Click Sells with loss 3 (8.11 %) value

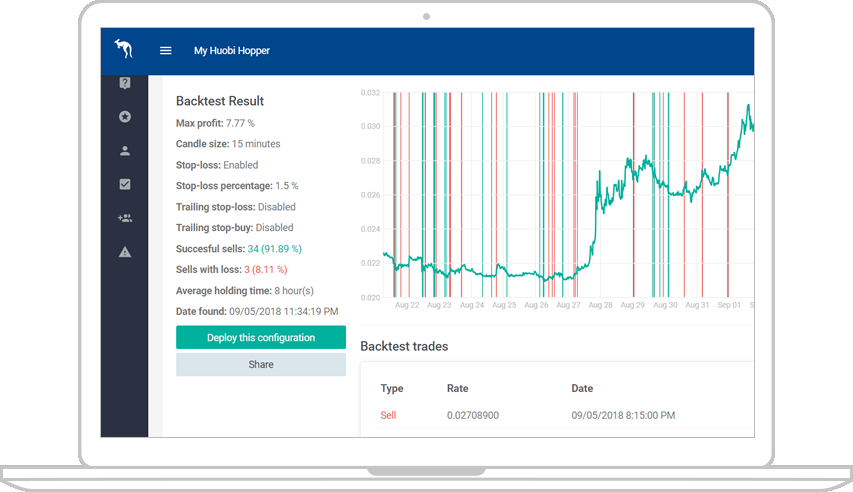coord(265,269)
